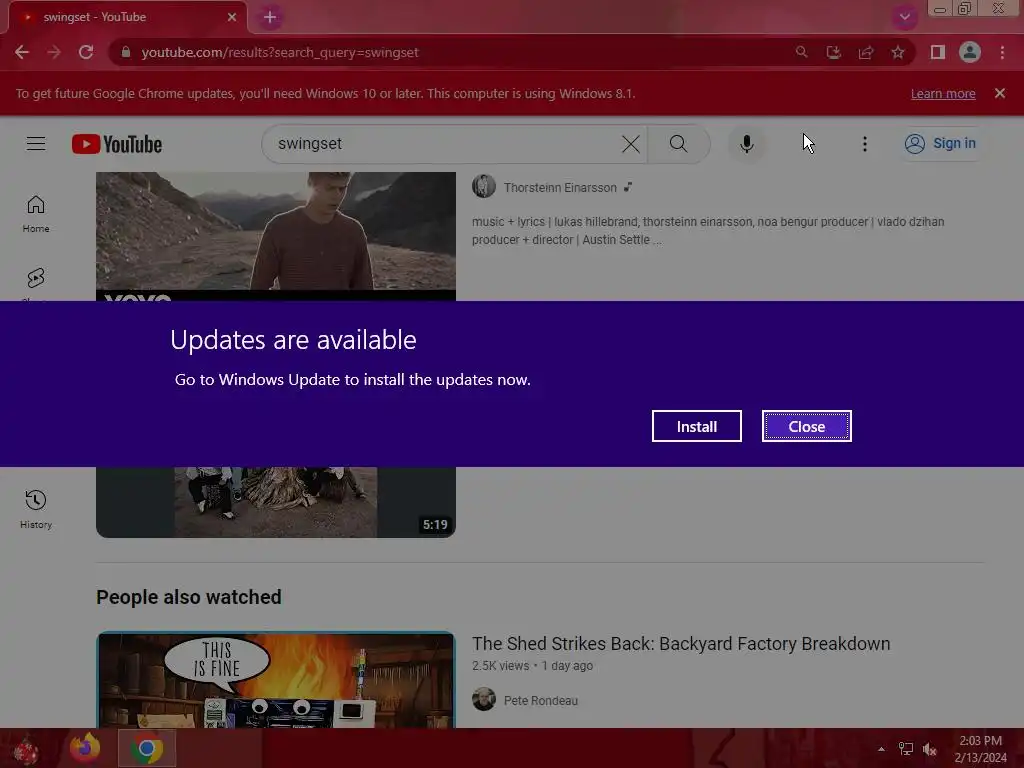Image resolution: width=1024 pixels, height=768 pixels.
Task: Open network icon in system tray
Action: tap(905, 749)
